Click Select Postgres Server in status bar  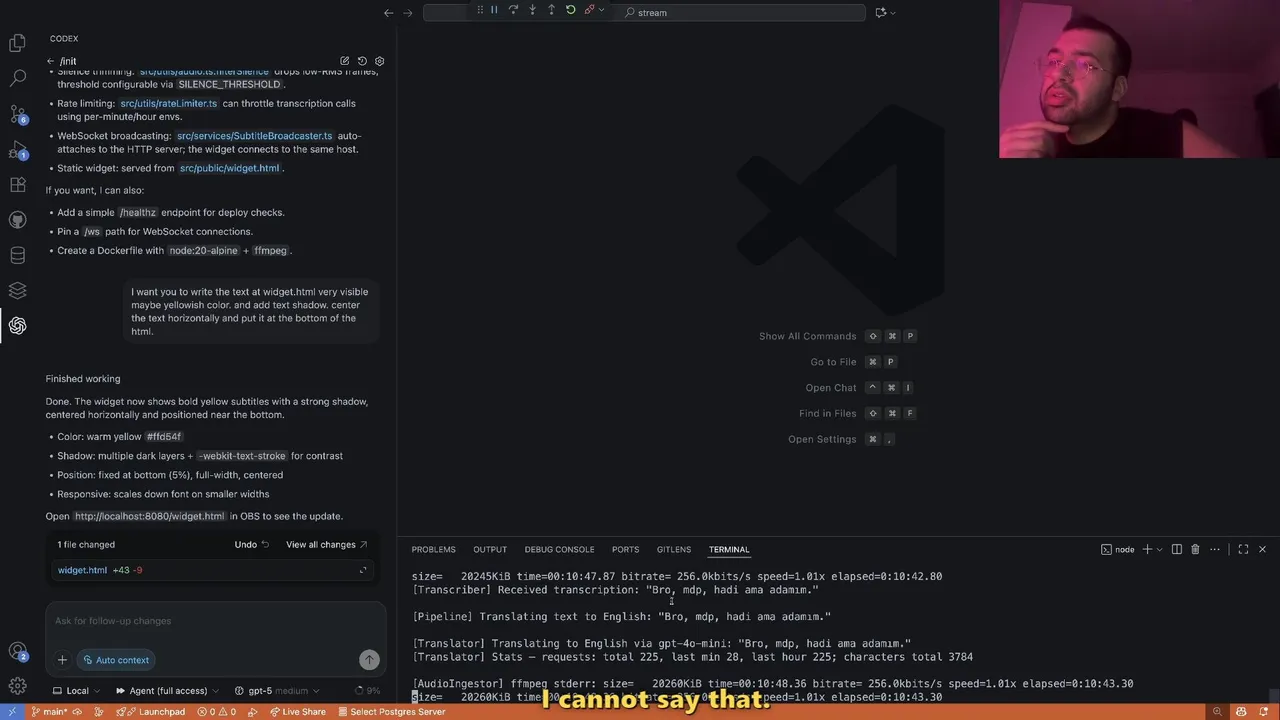click(391, 712)
